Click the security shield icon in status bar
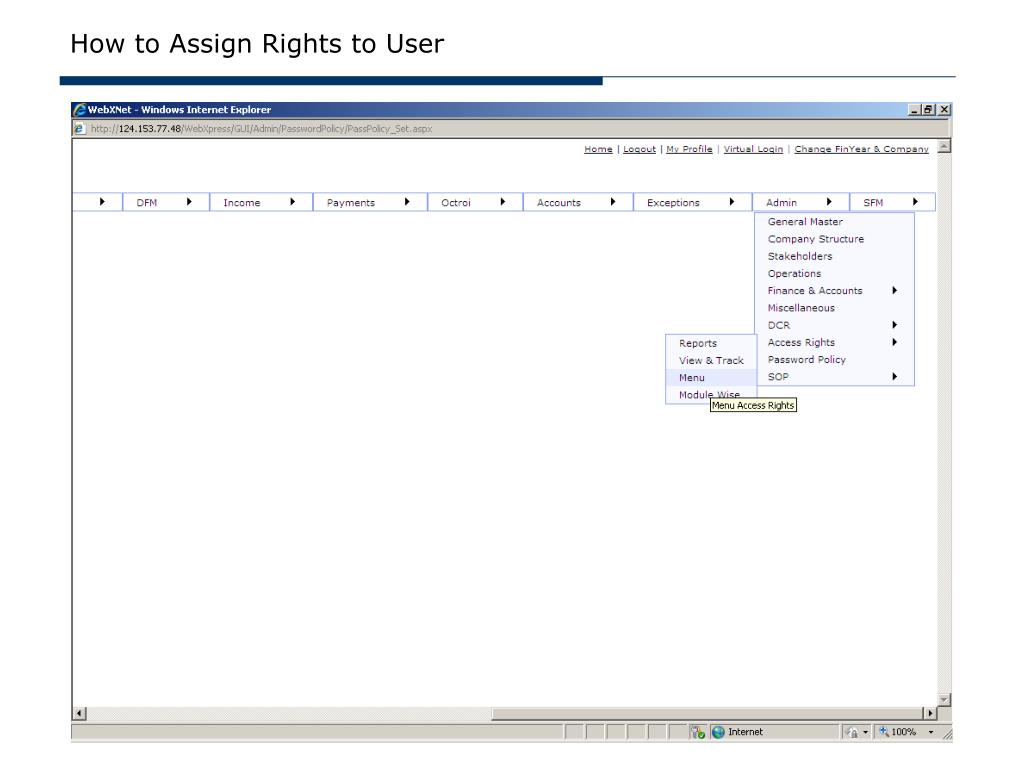 point(699,732)
